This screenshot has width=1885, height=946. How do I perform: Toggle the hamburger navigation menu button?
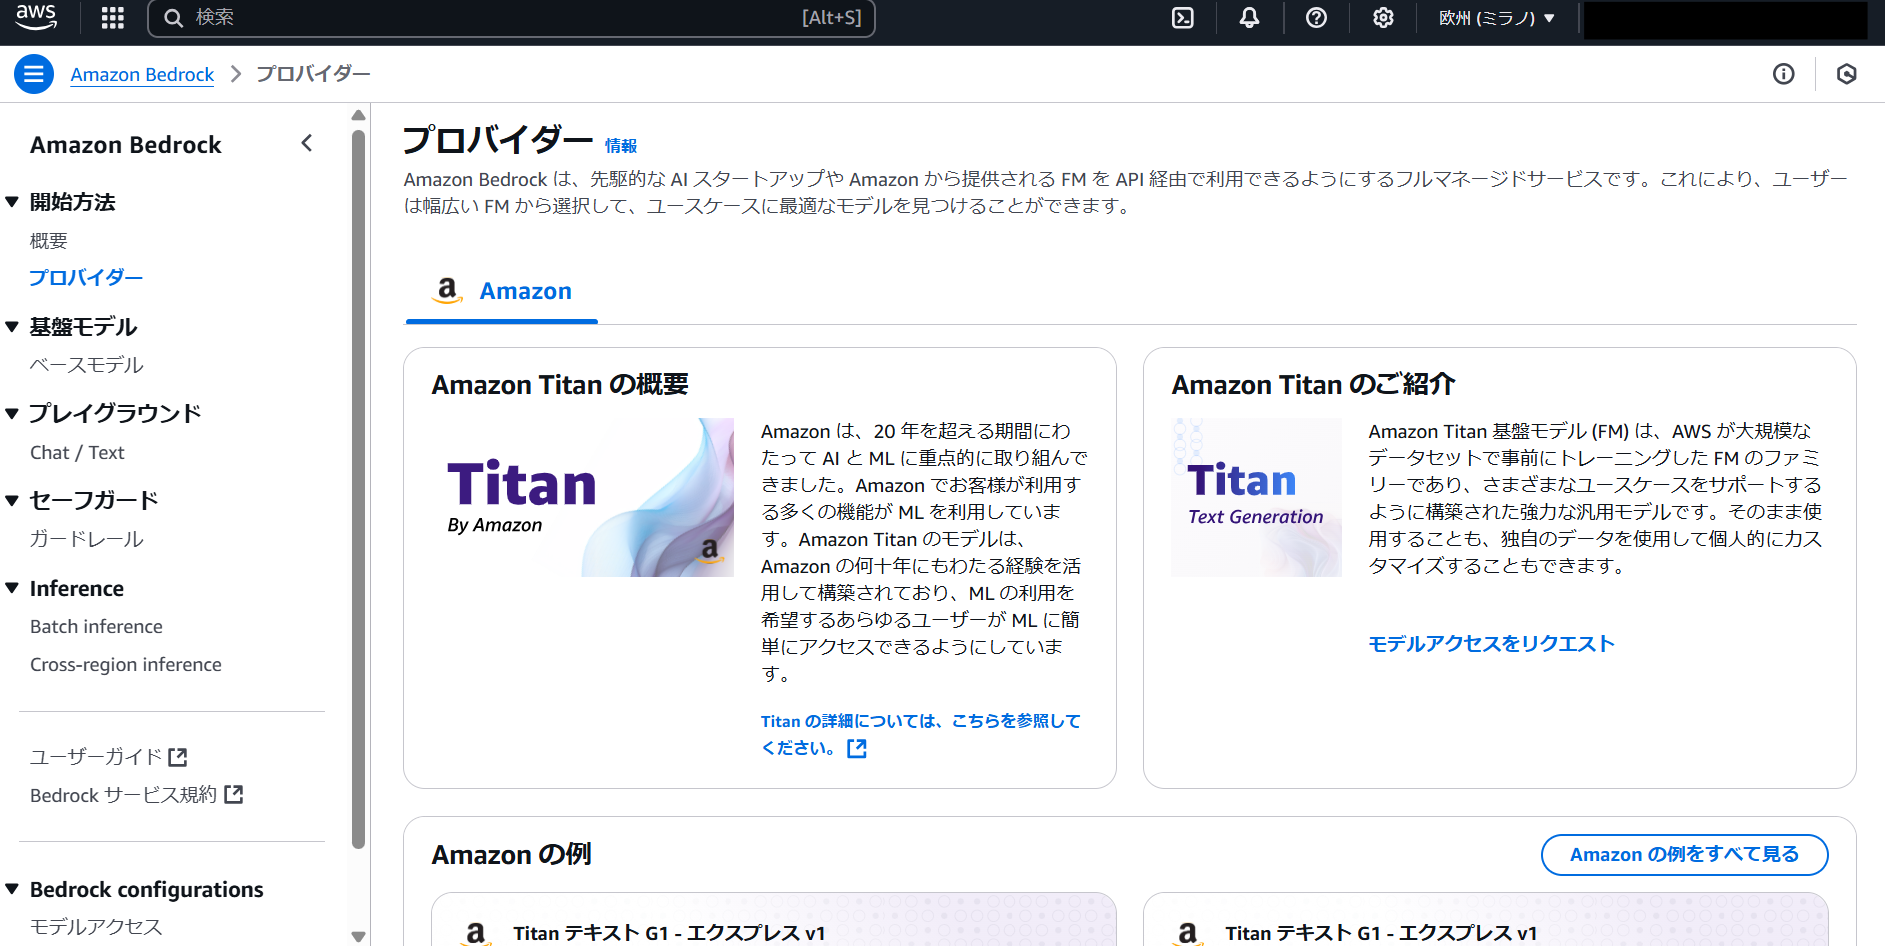click(34, 74)
